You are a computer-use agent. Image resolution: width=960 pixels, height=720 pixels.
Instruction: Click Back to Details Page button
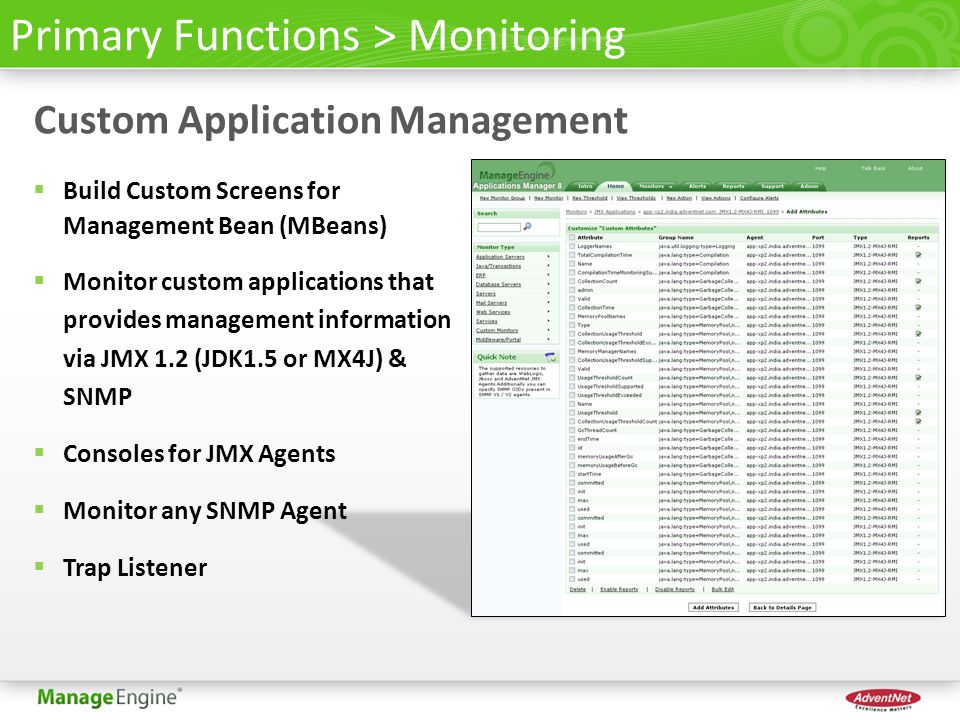(782, 607)
